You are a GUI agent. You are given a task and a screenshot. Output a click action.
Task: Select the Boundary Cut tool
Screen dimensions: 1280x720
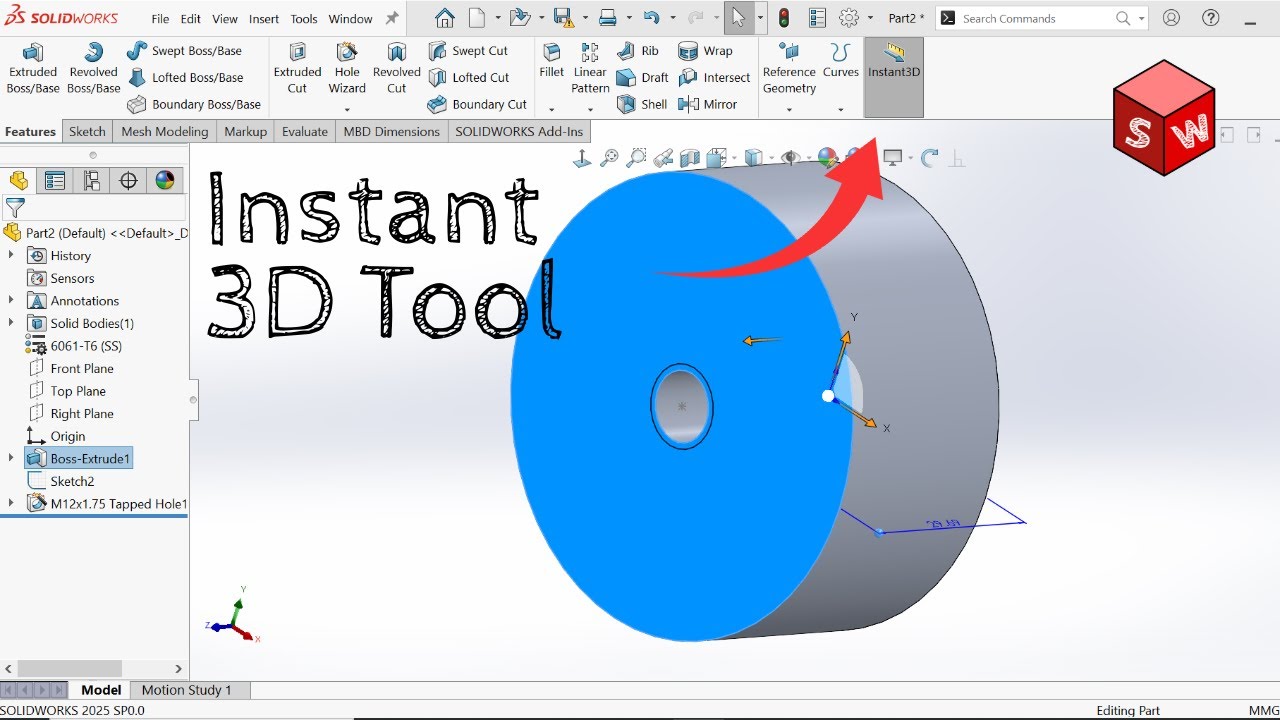(x=477, y=104)
